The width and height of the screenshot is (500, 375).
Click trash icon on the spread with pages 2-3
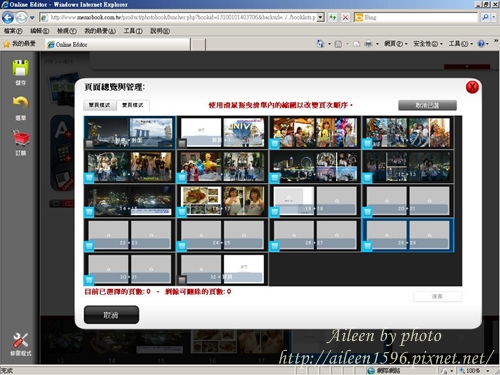[274, 144]
